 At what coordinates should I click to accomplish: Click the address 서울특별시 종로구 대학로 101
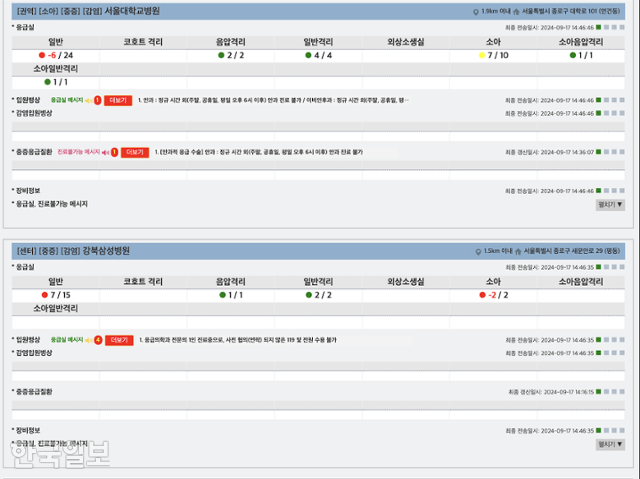(x=571, y=11)
